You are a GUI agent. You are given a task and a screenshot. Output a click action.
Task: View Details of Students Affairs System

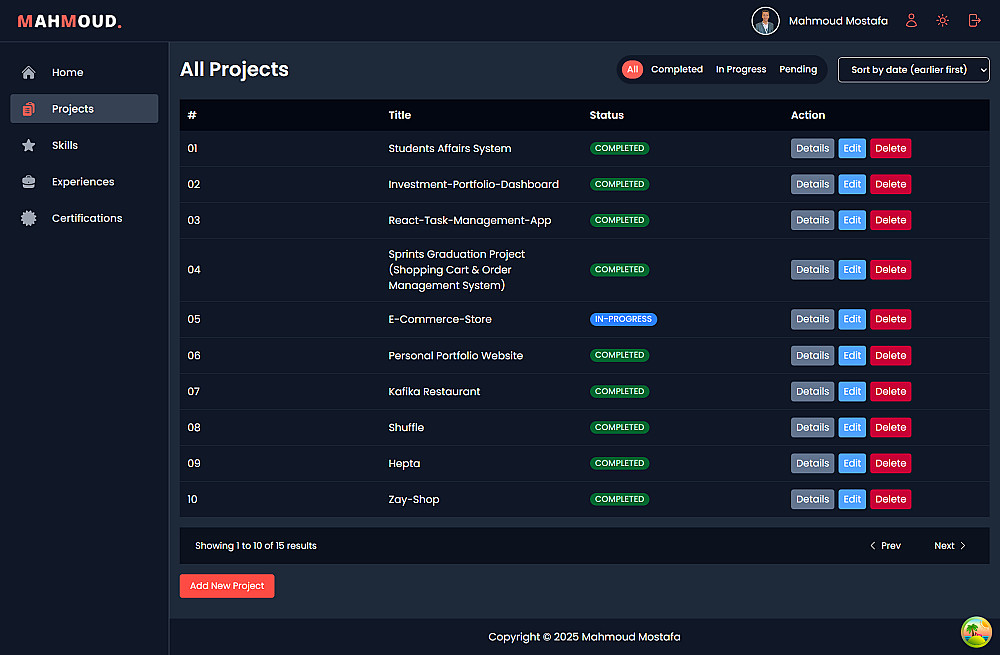click(812, 149)
